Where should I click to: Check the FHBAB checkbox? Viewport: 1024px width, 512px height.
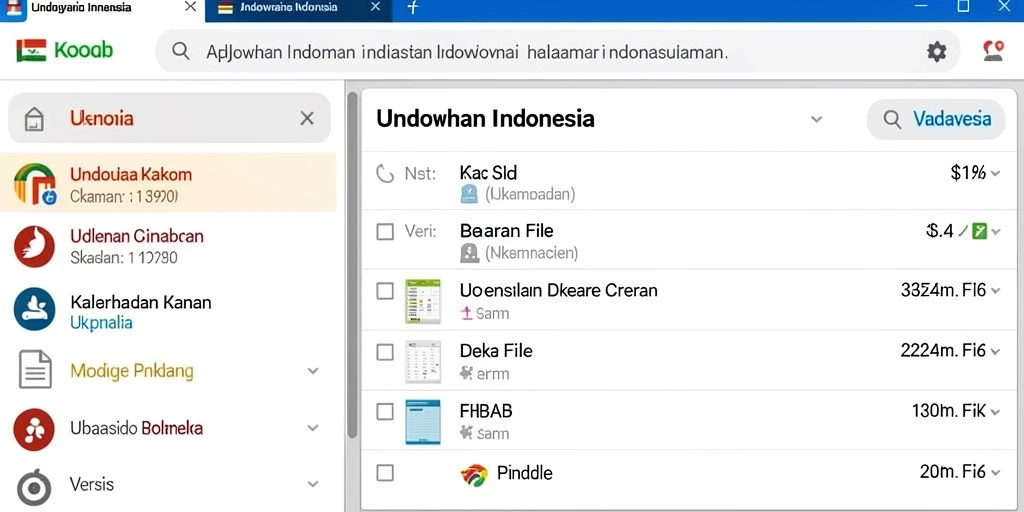385,411
